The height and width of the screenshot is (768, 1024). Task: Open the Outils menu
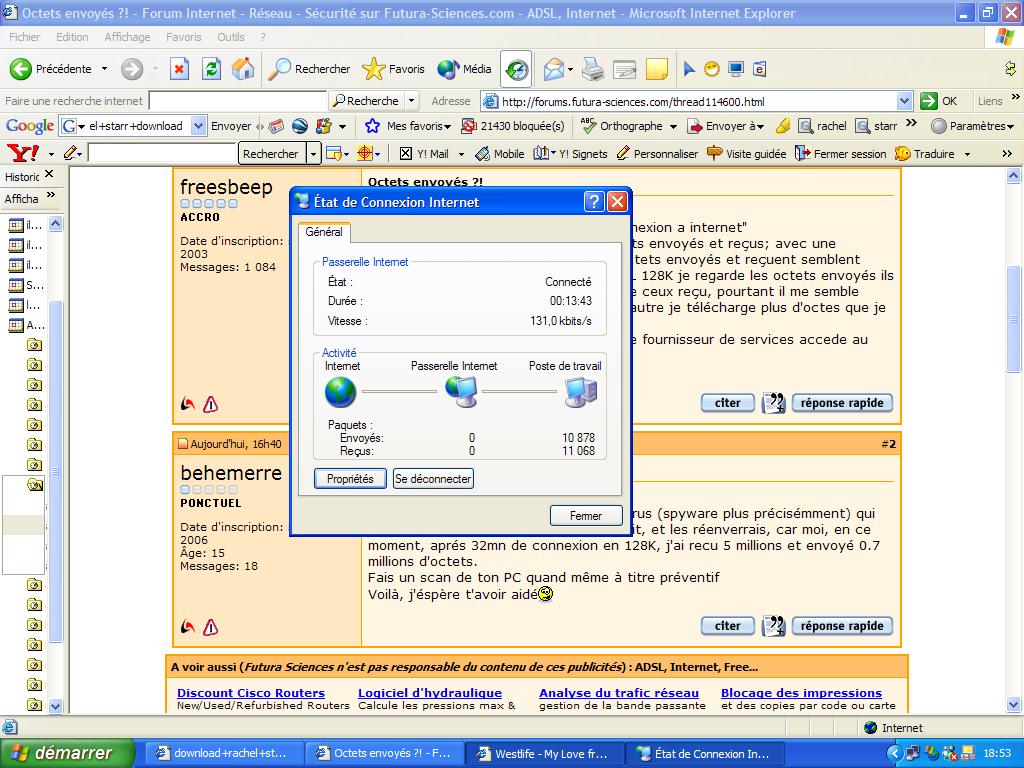tap(231, 37)
